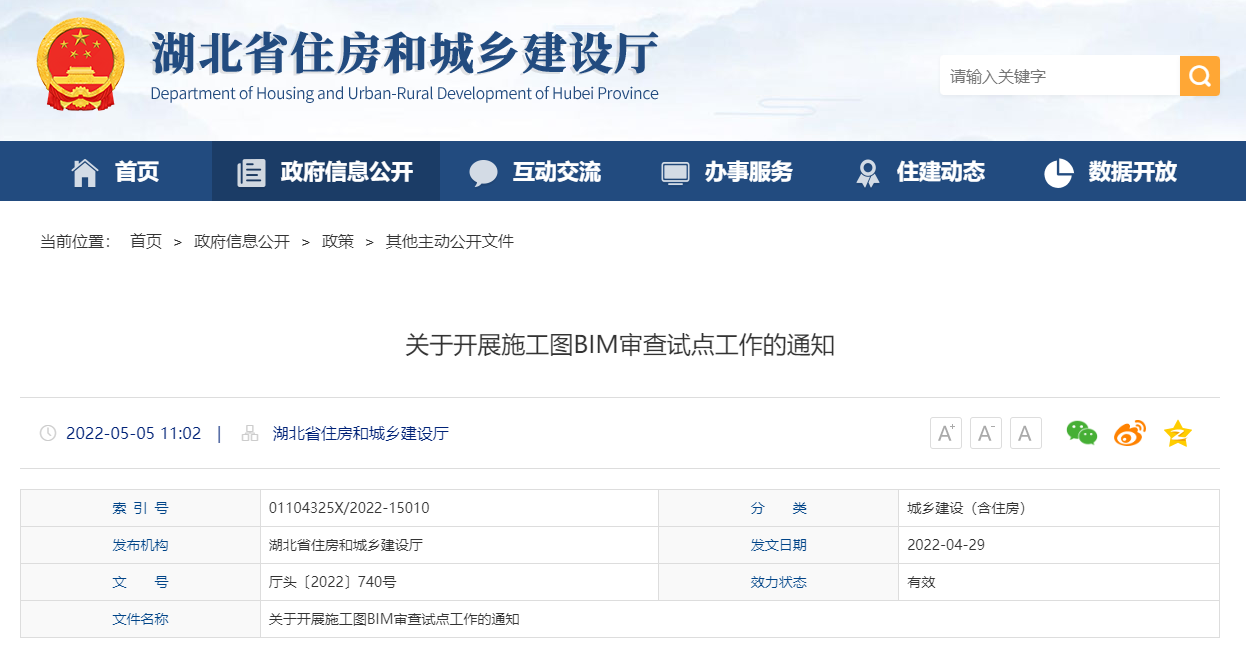
Task: Click the 发布机构 label cell
Action: click(140, 545)
